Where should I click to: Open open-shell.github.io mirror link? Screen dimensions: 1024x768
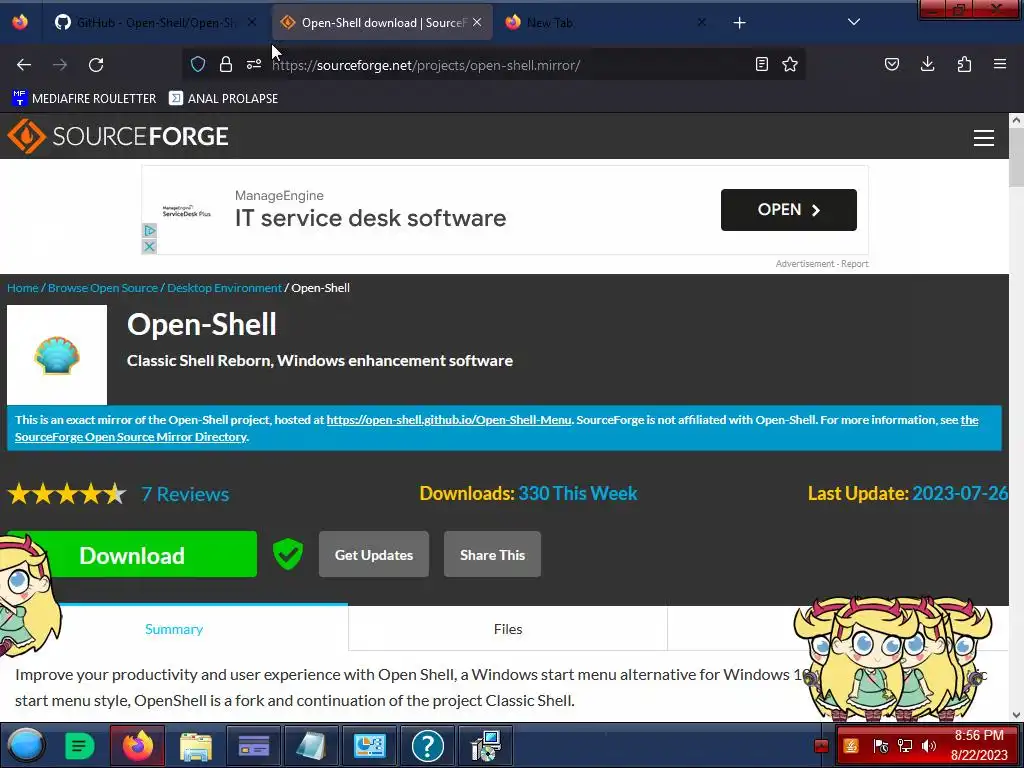pos(449,420)
